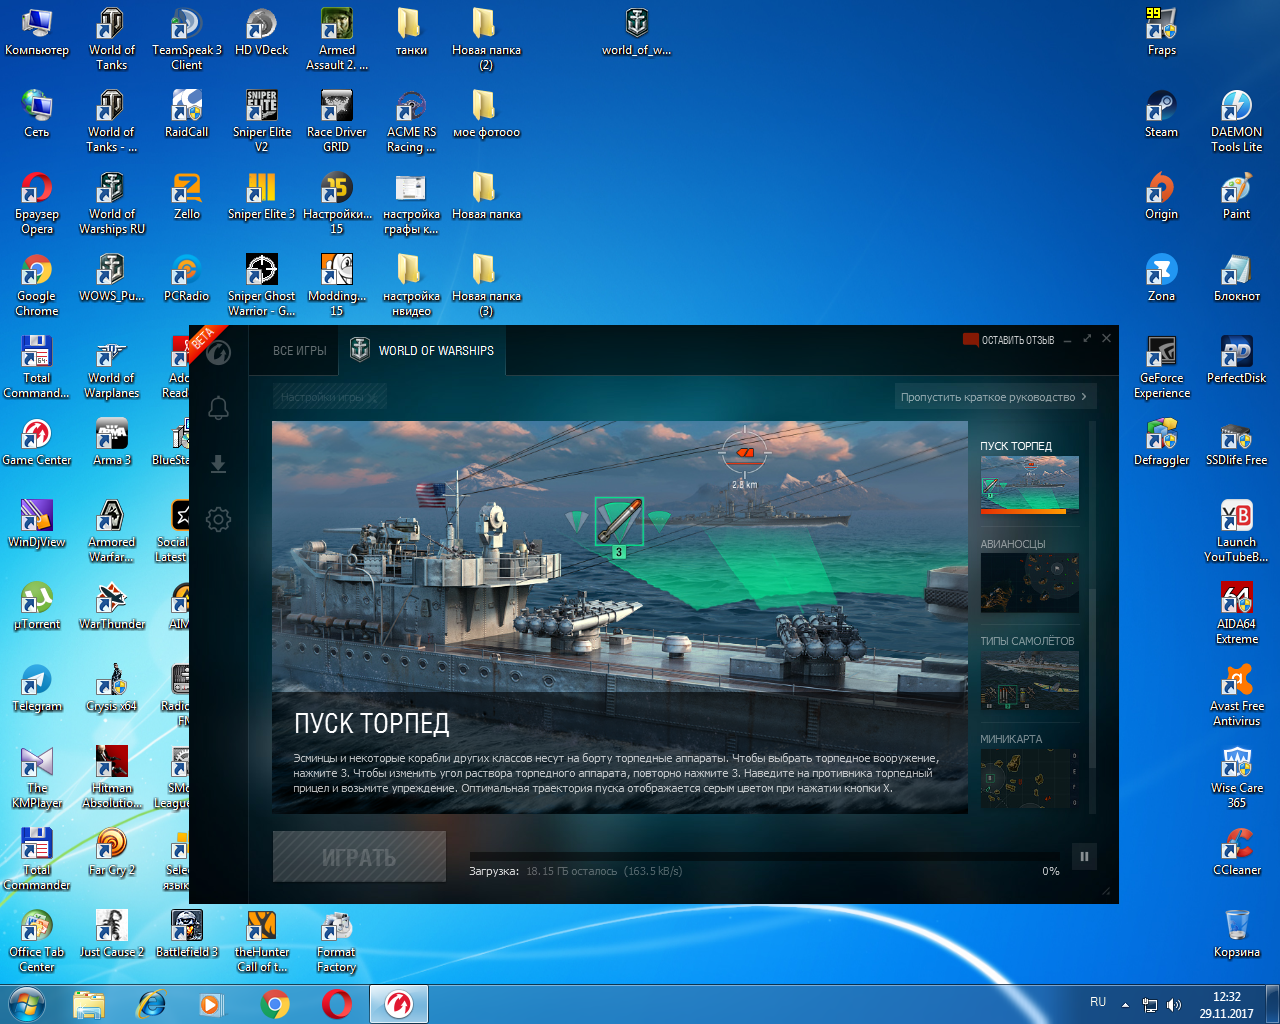1280x1024 pixels.
Task: Switch to ВСЕ ИГРЫ tab
Action: (x=300, y=351)
